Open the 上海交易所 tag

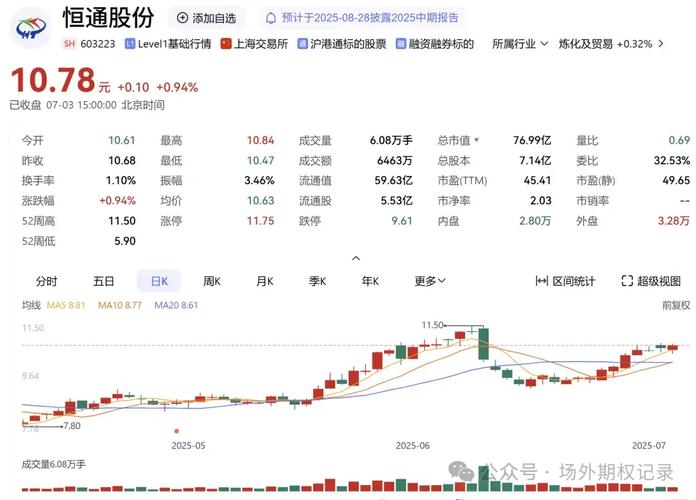pos(254,44)
